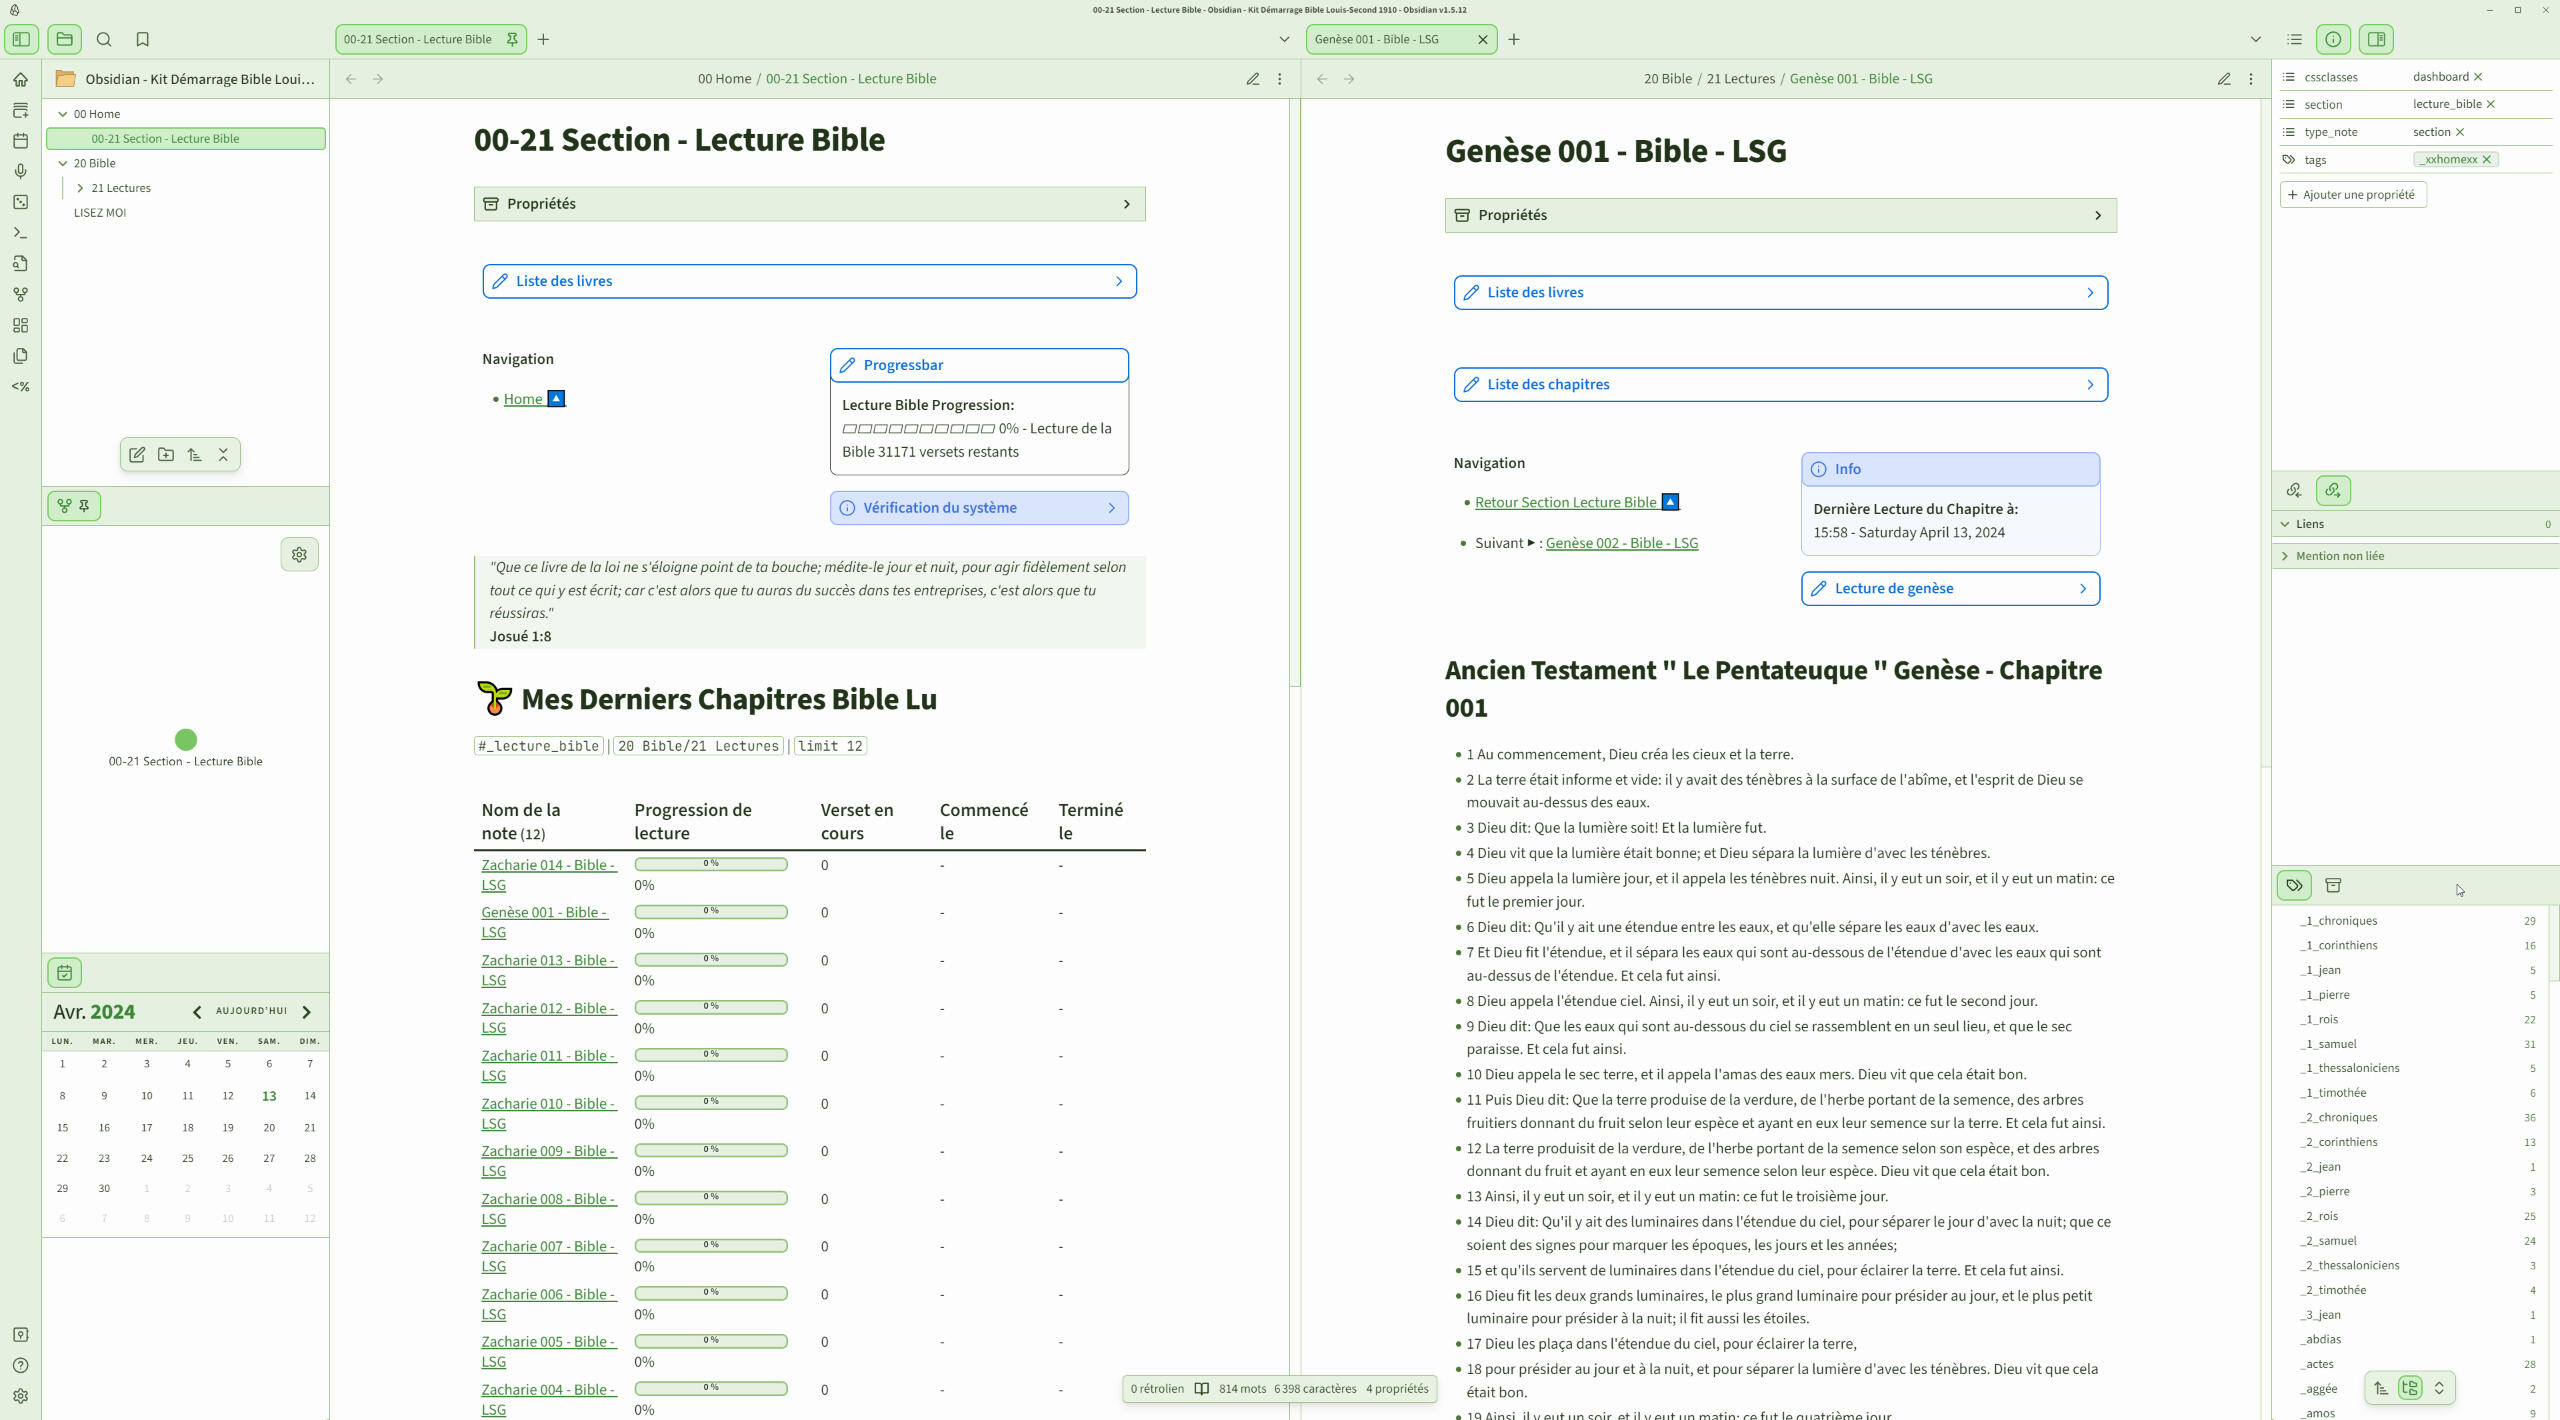Screen dimensions: 2560x1420
Task: Open the search icon in top toolbar
Action: tap(104, 39)
